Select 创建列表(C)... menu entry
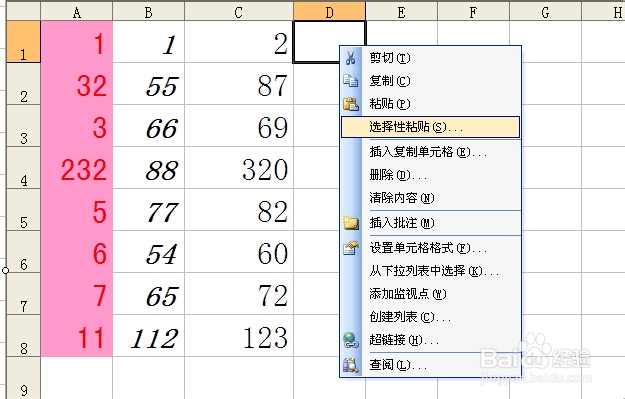625x399 pixels. [430, 317]
